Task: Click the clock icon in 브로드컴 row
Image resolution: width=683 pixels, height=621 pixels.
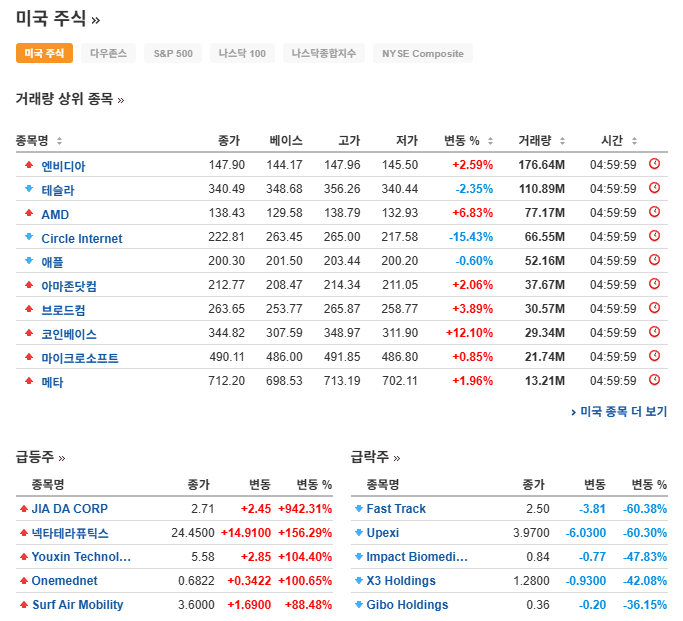Action: pyautogui.click(x=654, y=307)
